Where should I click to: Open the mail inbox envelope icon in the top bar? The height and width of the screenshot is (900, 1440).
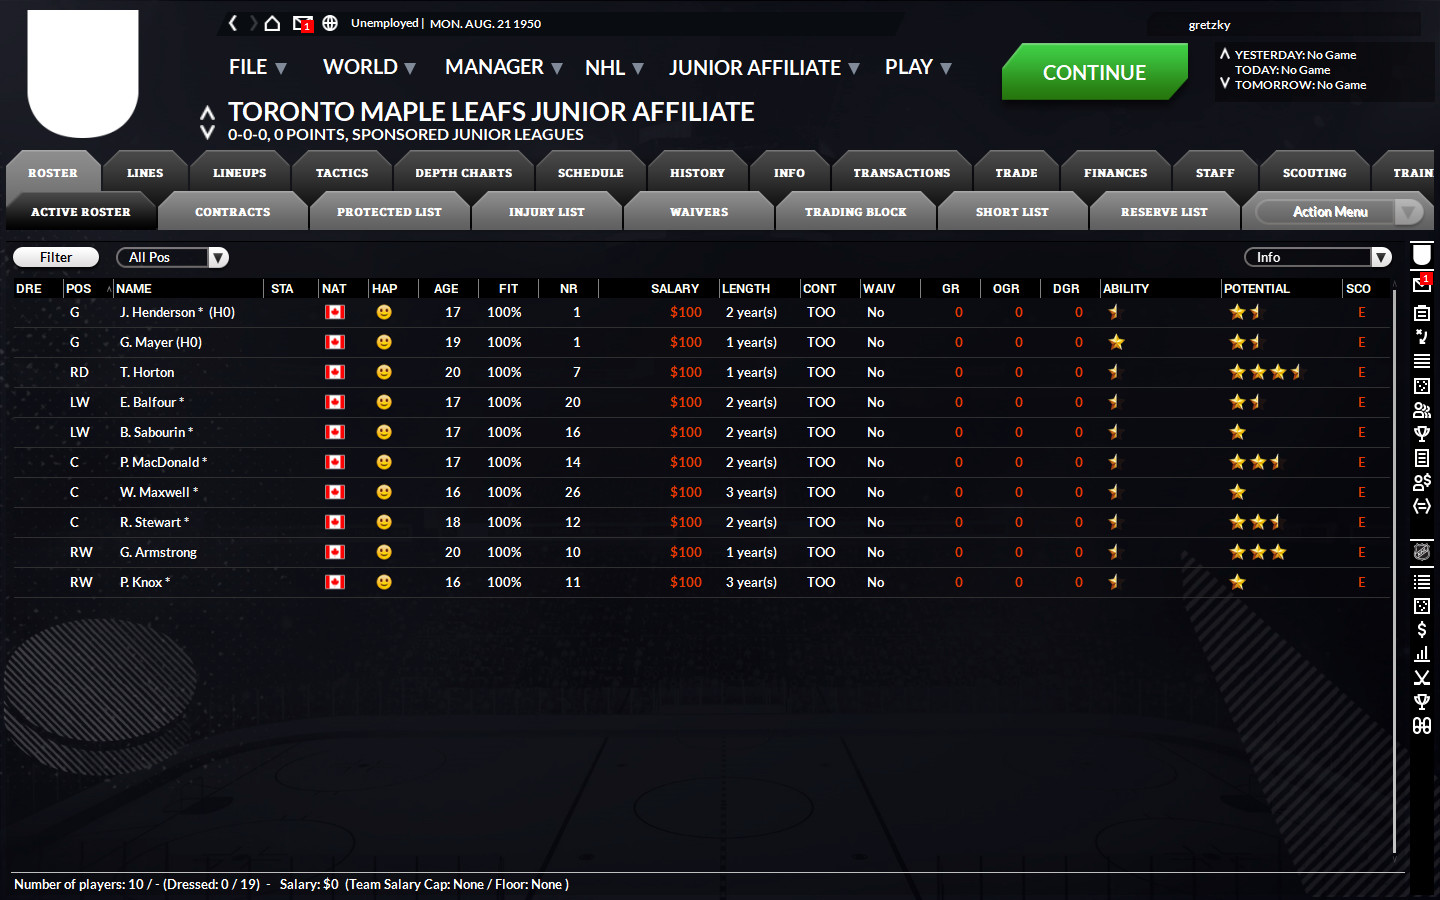pyautogui.click(x=302, y=23)
